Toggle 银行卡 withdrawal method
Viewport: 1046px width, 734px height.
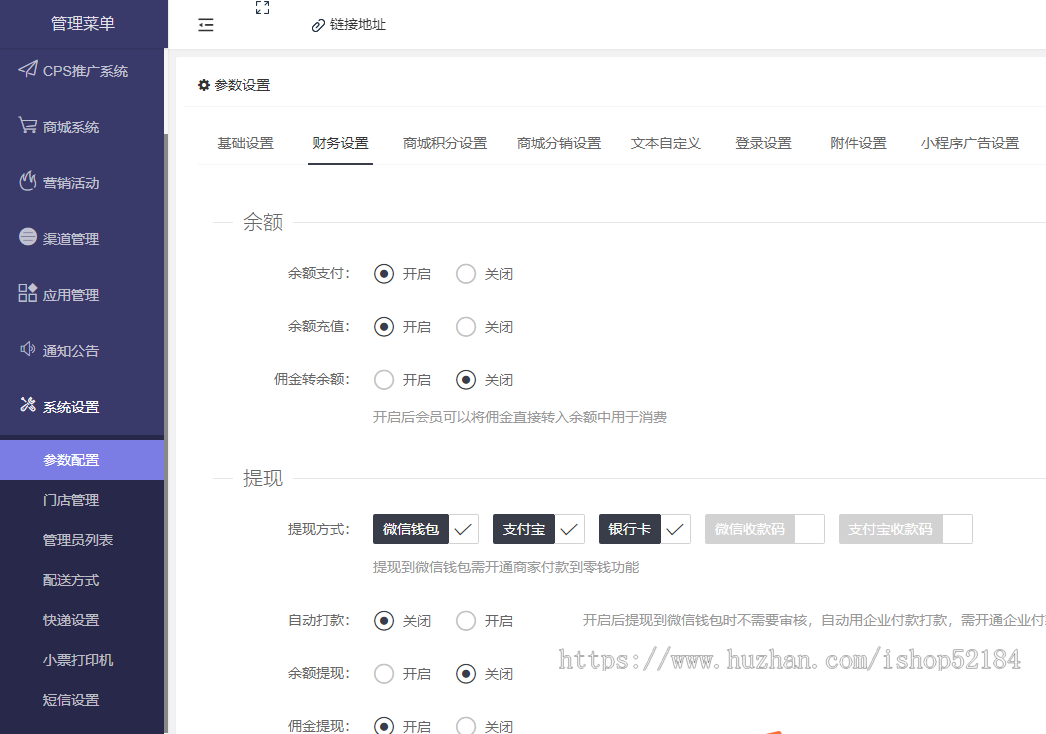click(x=644, y=529)
